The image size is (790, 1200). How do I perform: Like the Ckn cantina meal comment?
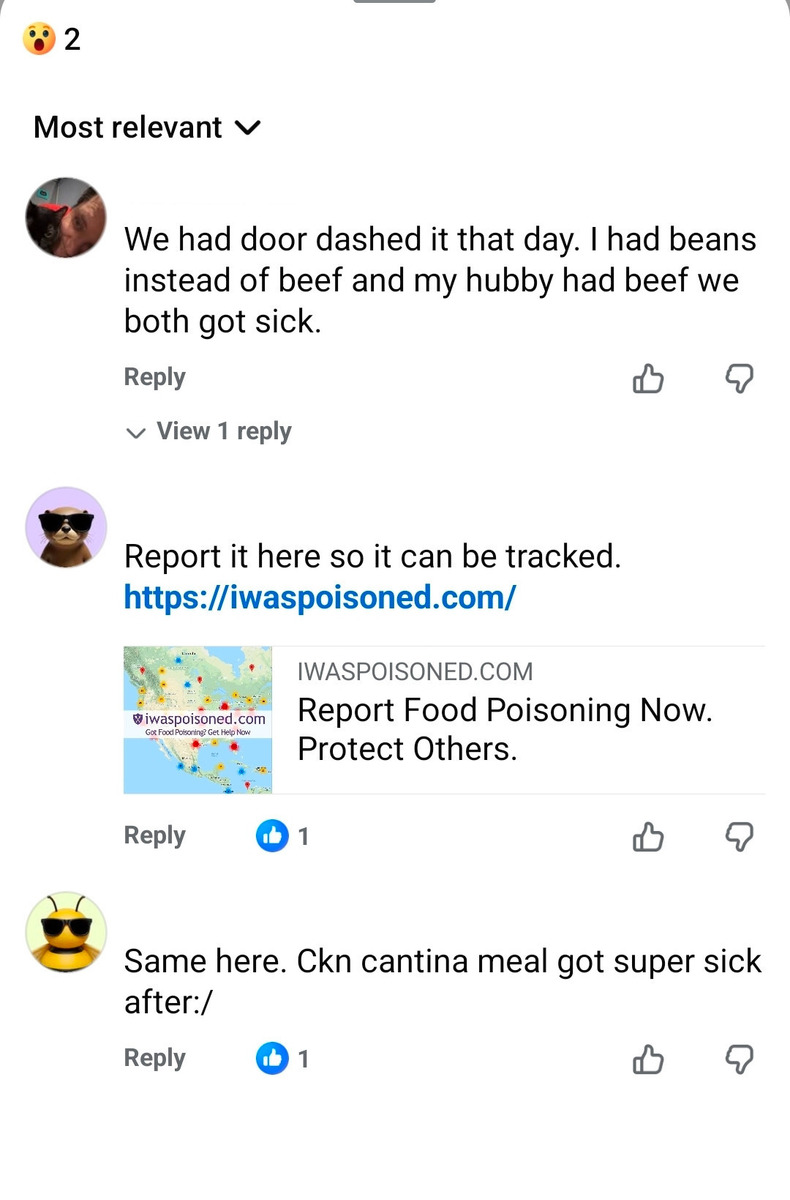[x=648, y=1059]
